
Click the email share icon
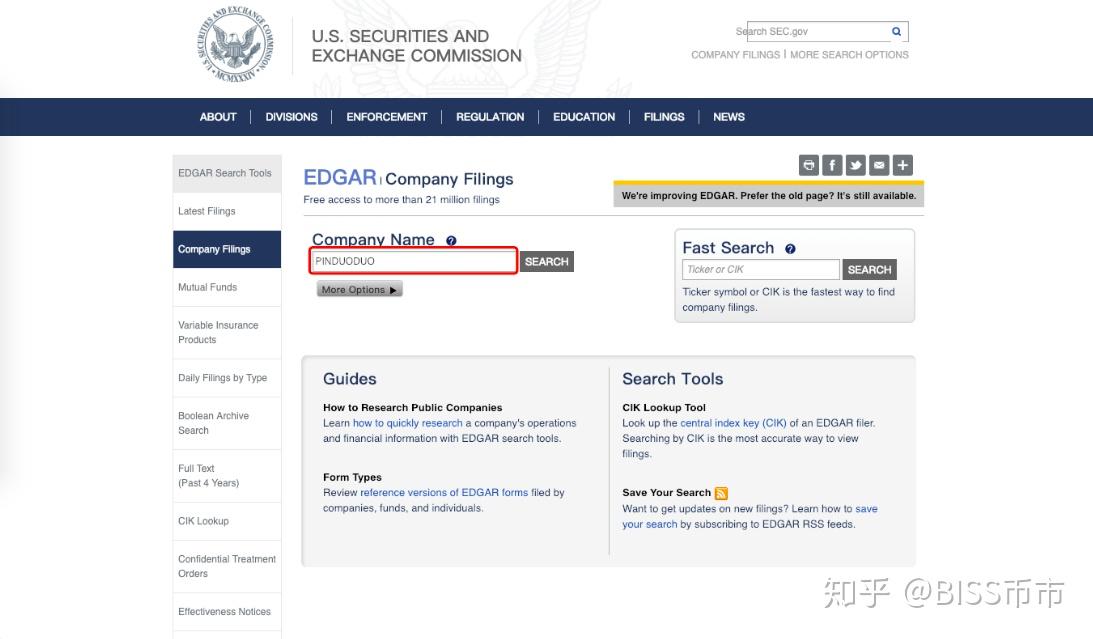tap(879, 166)
